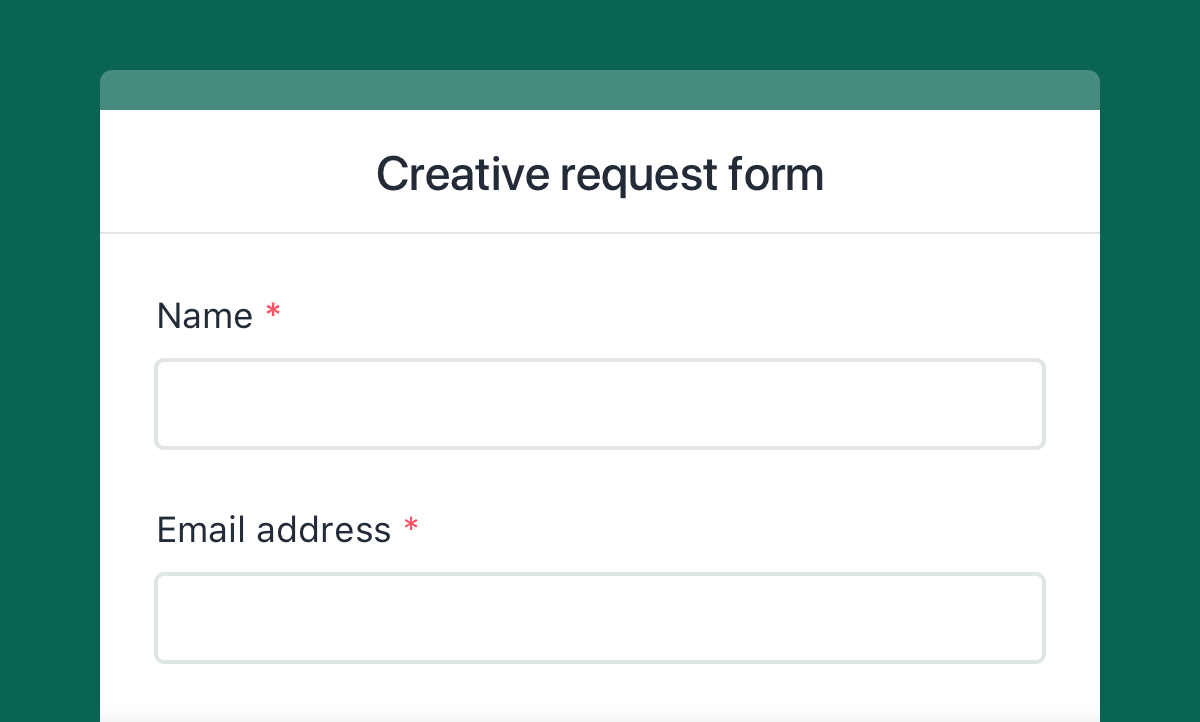This screenshot has height=722, width=1200.
Task: Click inside the Email address input field
Action: point(600,617)
